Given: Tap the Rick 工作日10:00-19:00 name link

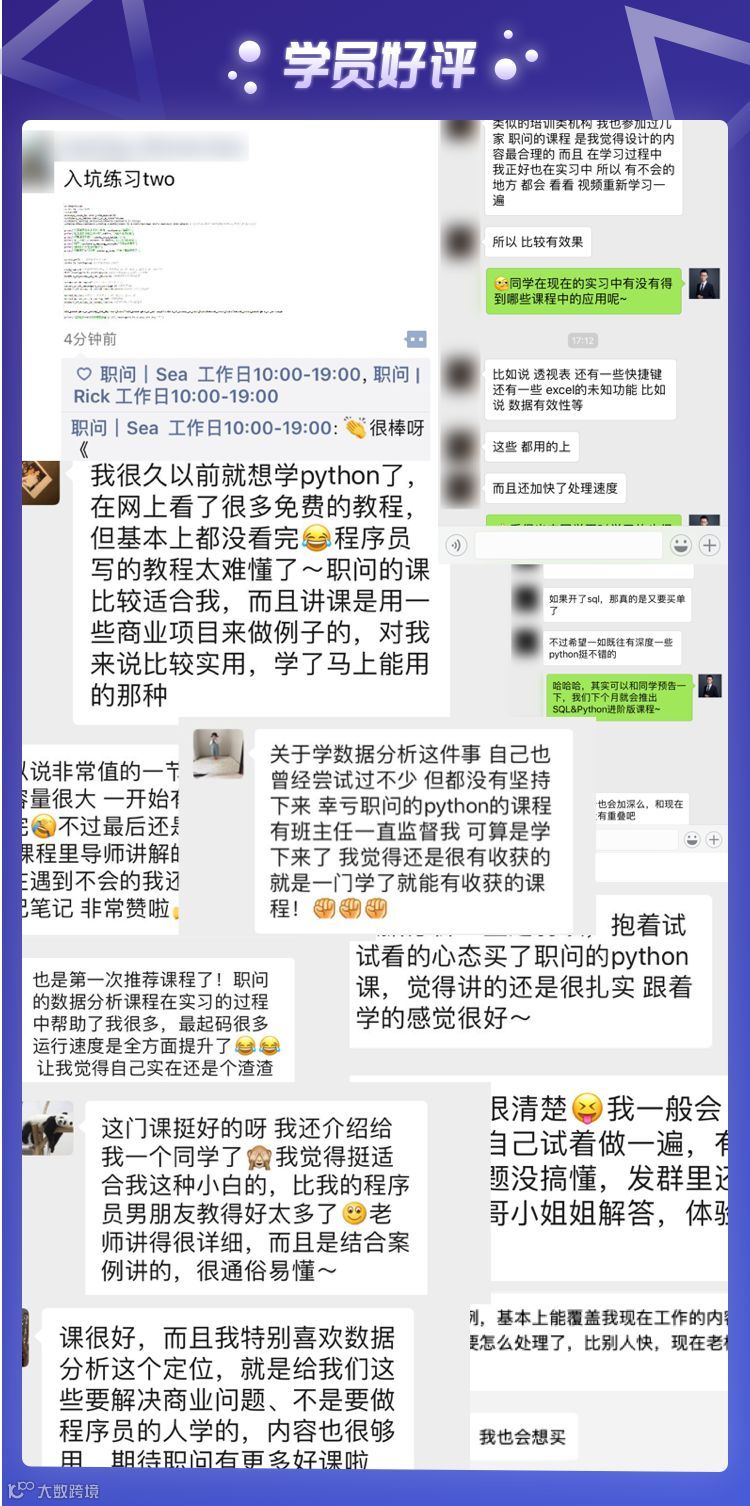Looking at the screenshot, I should coord(176,396).
